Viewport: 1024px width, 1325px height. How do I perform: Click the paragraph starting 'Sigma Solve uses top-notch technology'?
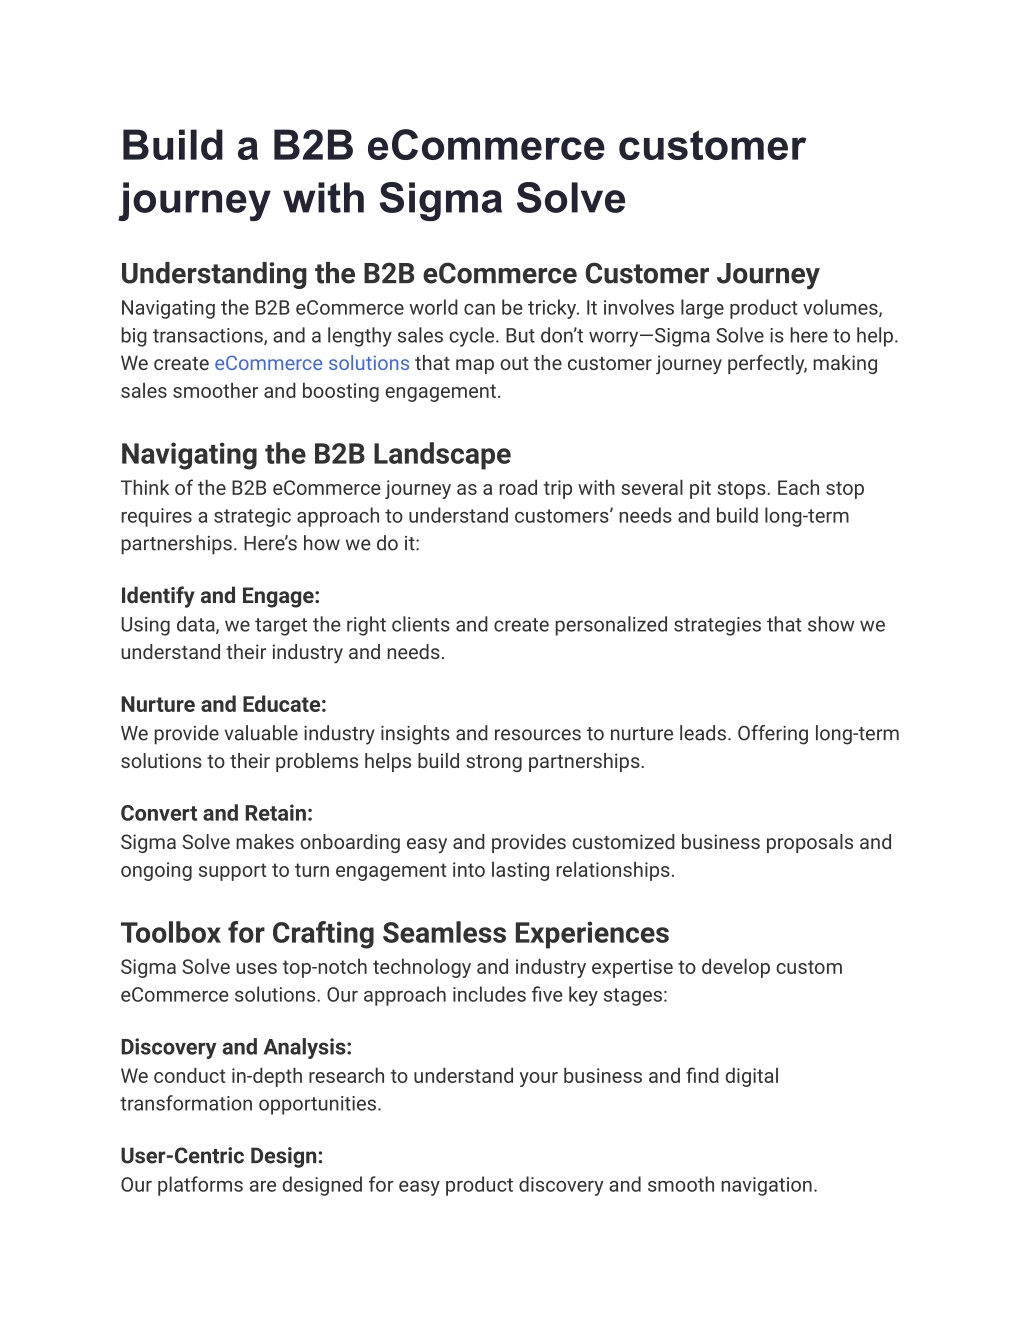(x=481, y=981)
